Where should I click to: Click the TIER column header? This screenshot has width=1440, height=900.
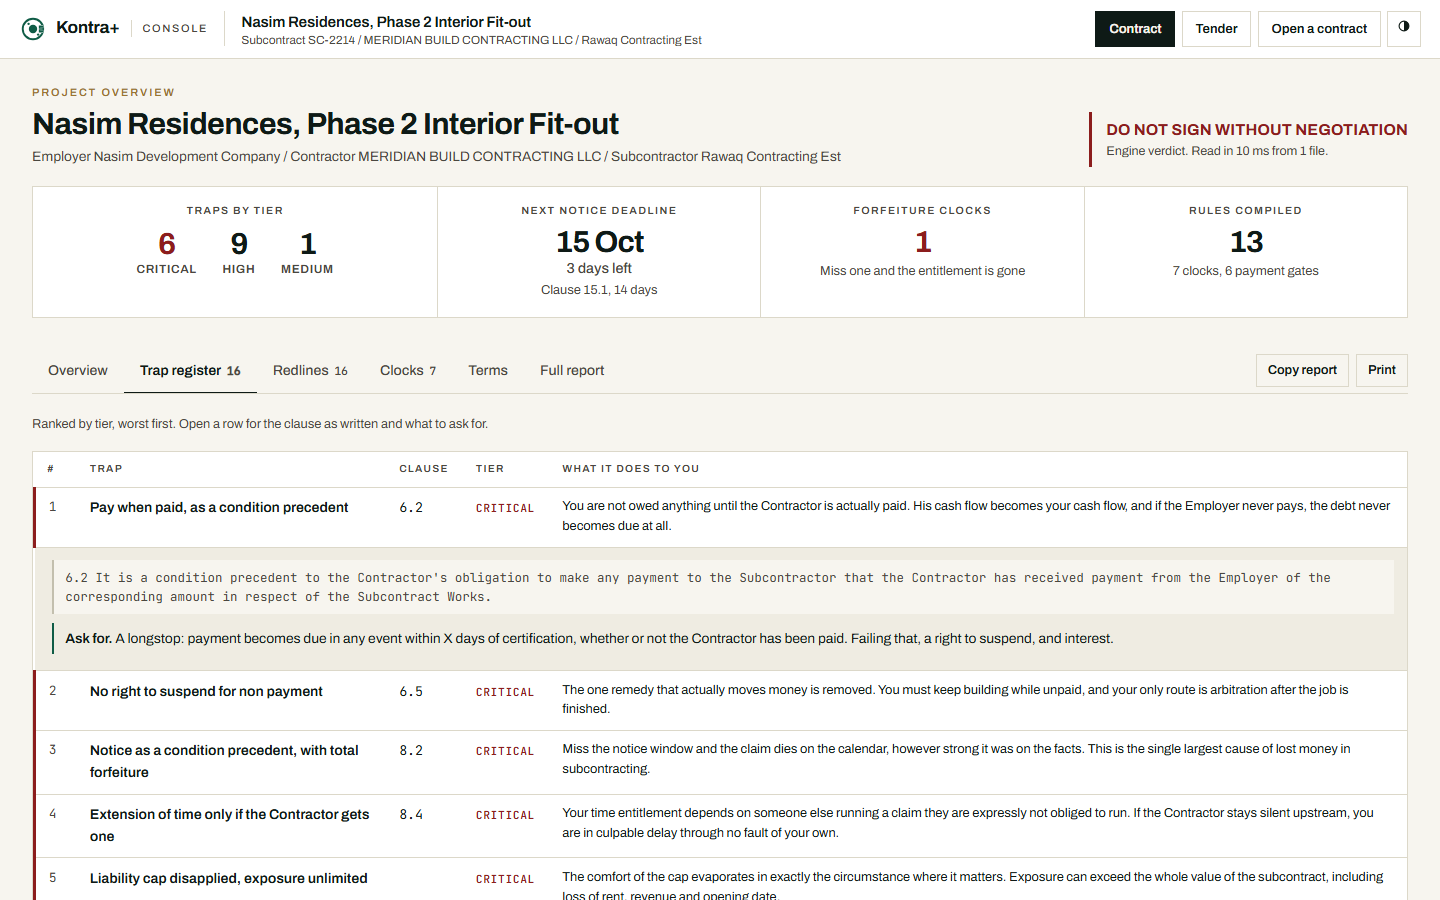490,468
